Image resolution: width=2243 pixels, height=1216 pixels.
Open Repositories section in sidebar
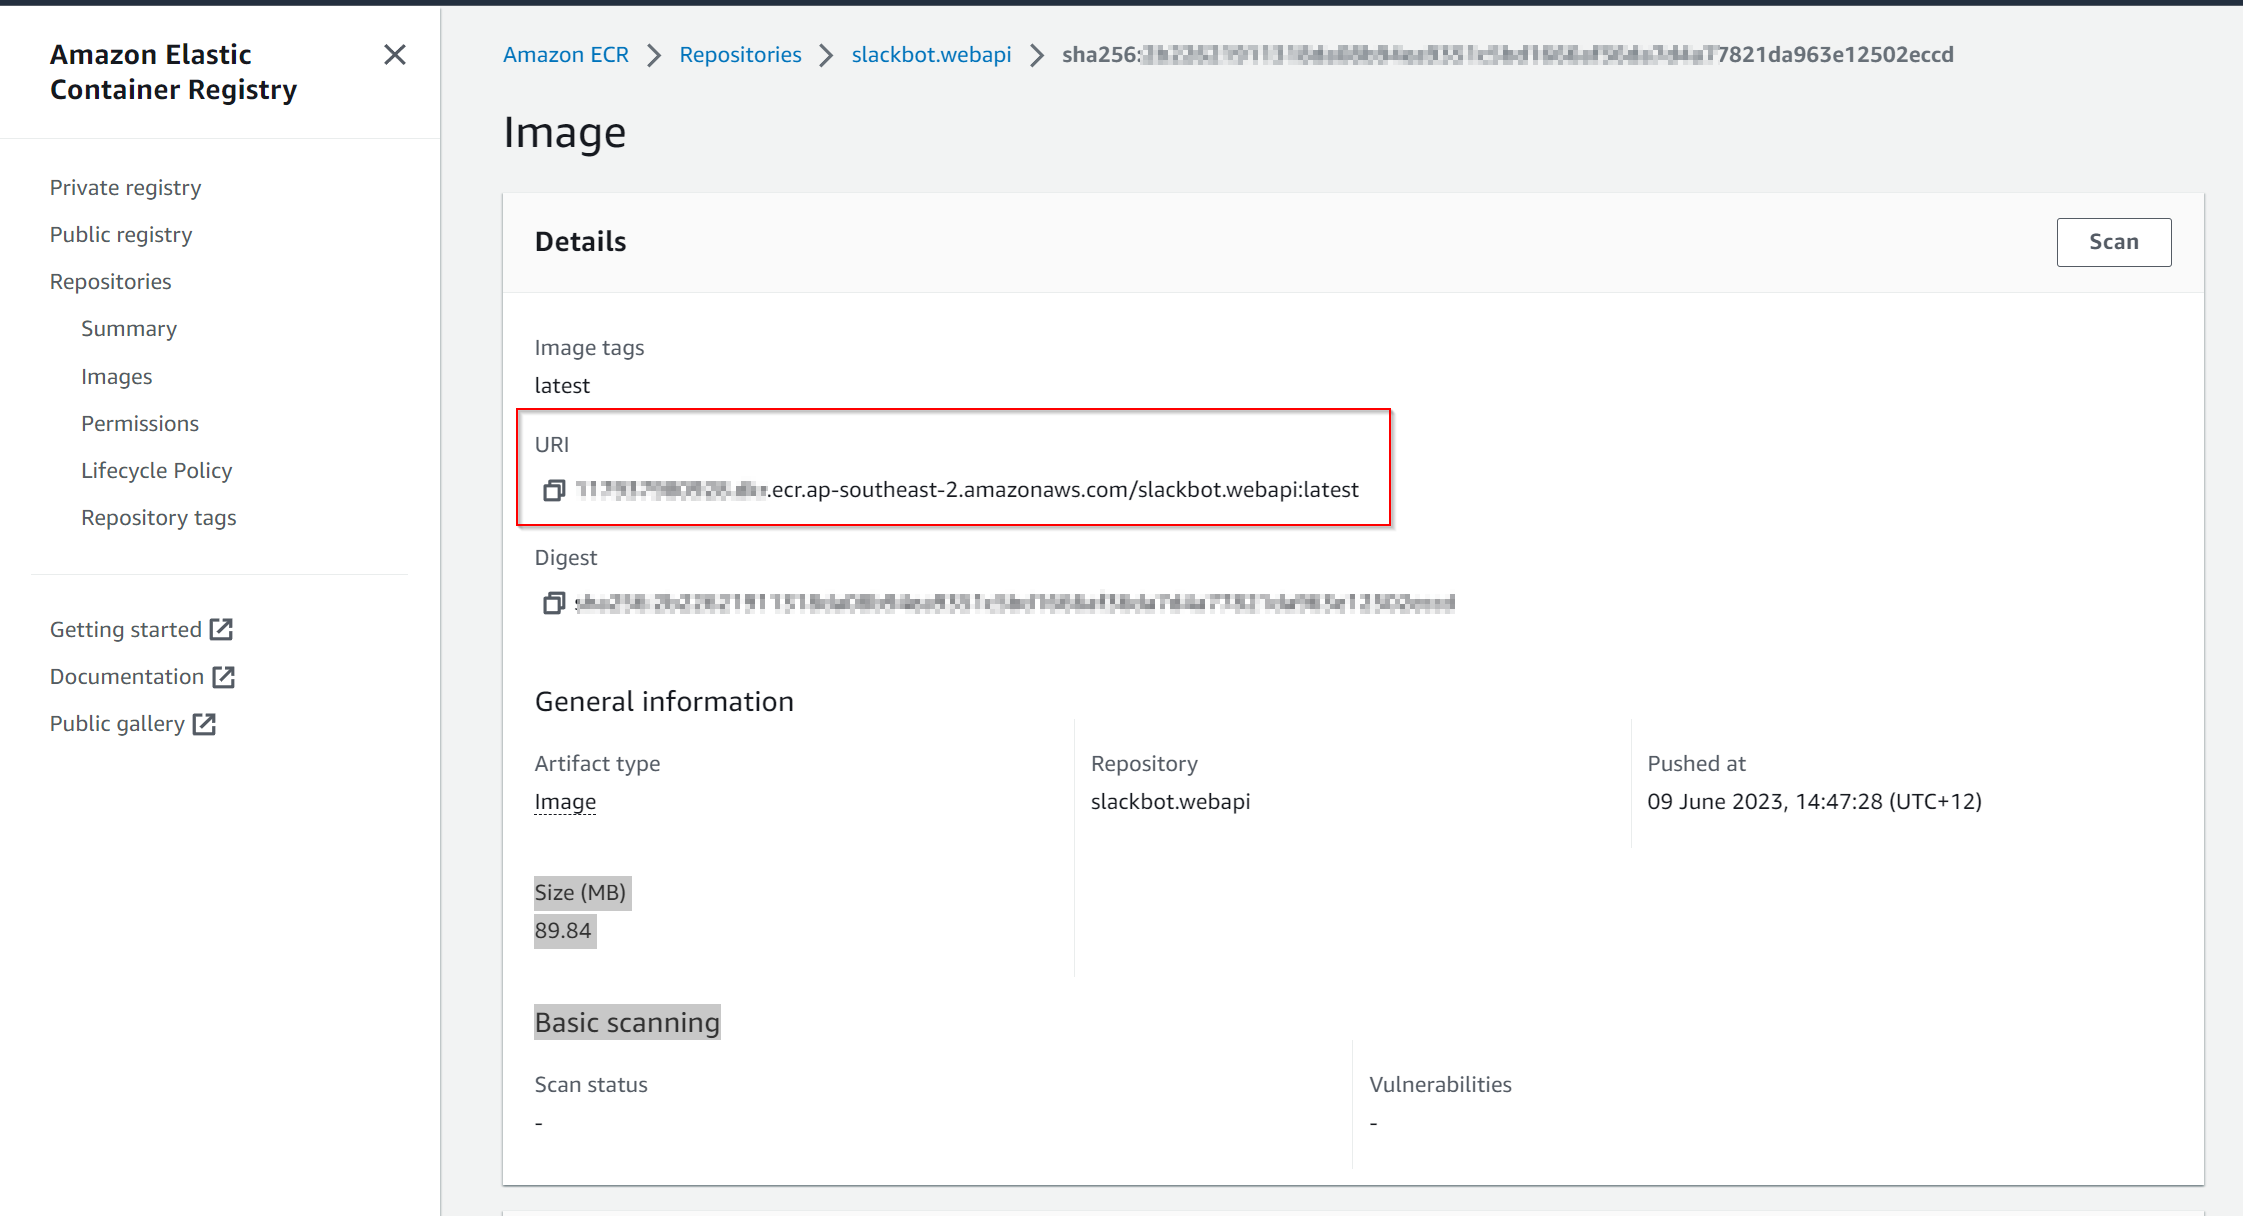(110, 282)
